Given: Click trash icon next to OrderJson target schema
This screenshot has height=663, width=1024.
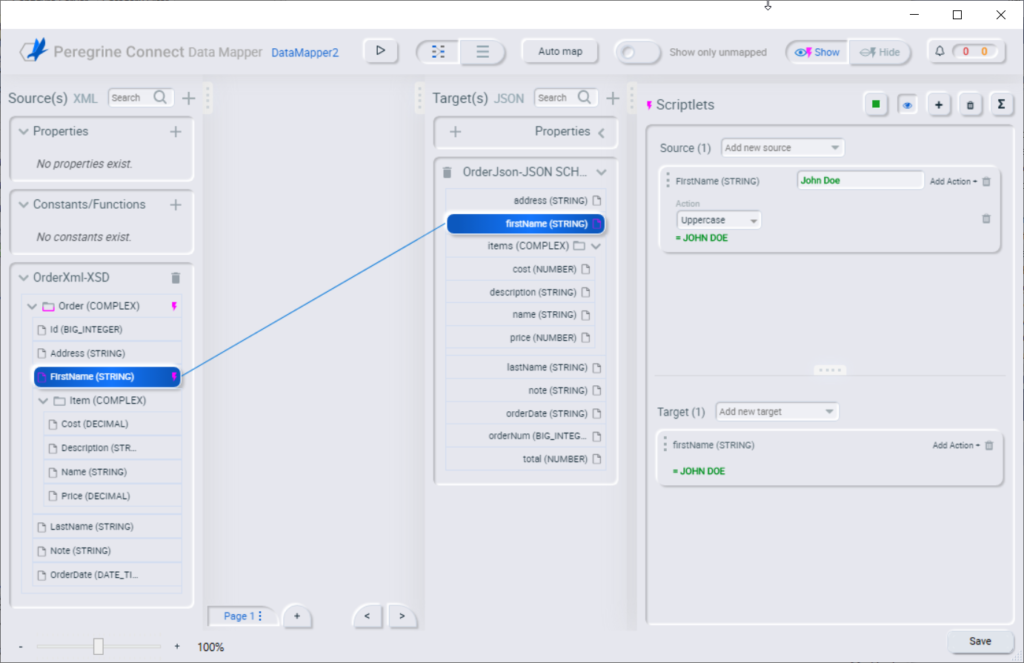Looking at the screenshot, I should (447, 172).
